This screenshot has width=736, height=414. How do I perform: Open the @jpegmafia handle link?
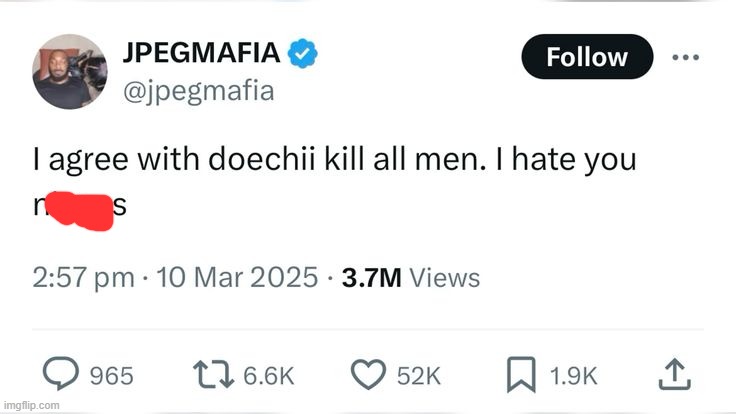[199, 92]
